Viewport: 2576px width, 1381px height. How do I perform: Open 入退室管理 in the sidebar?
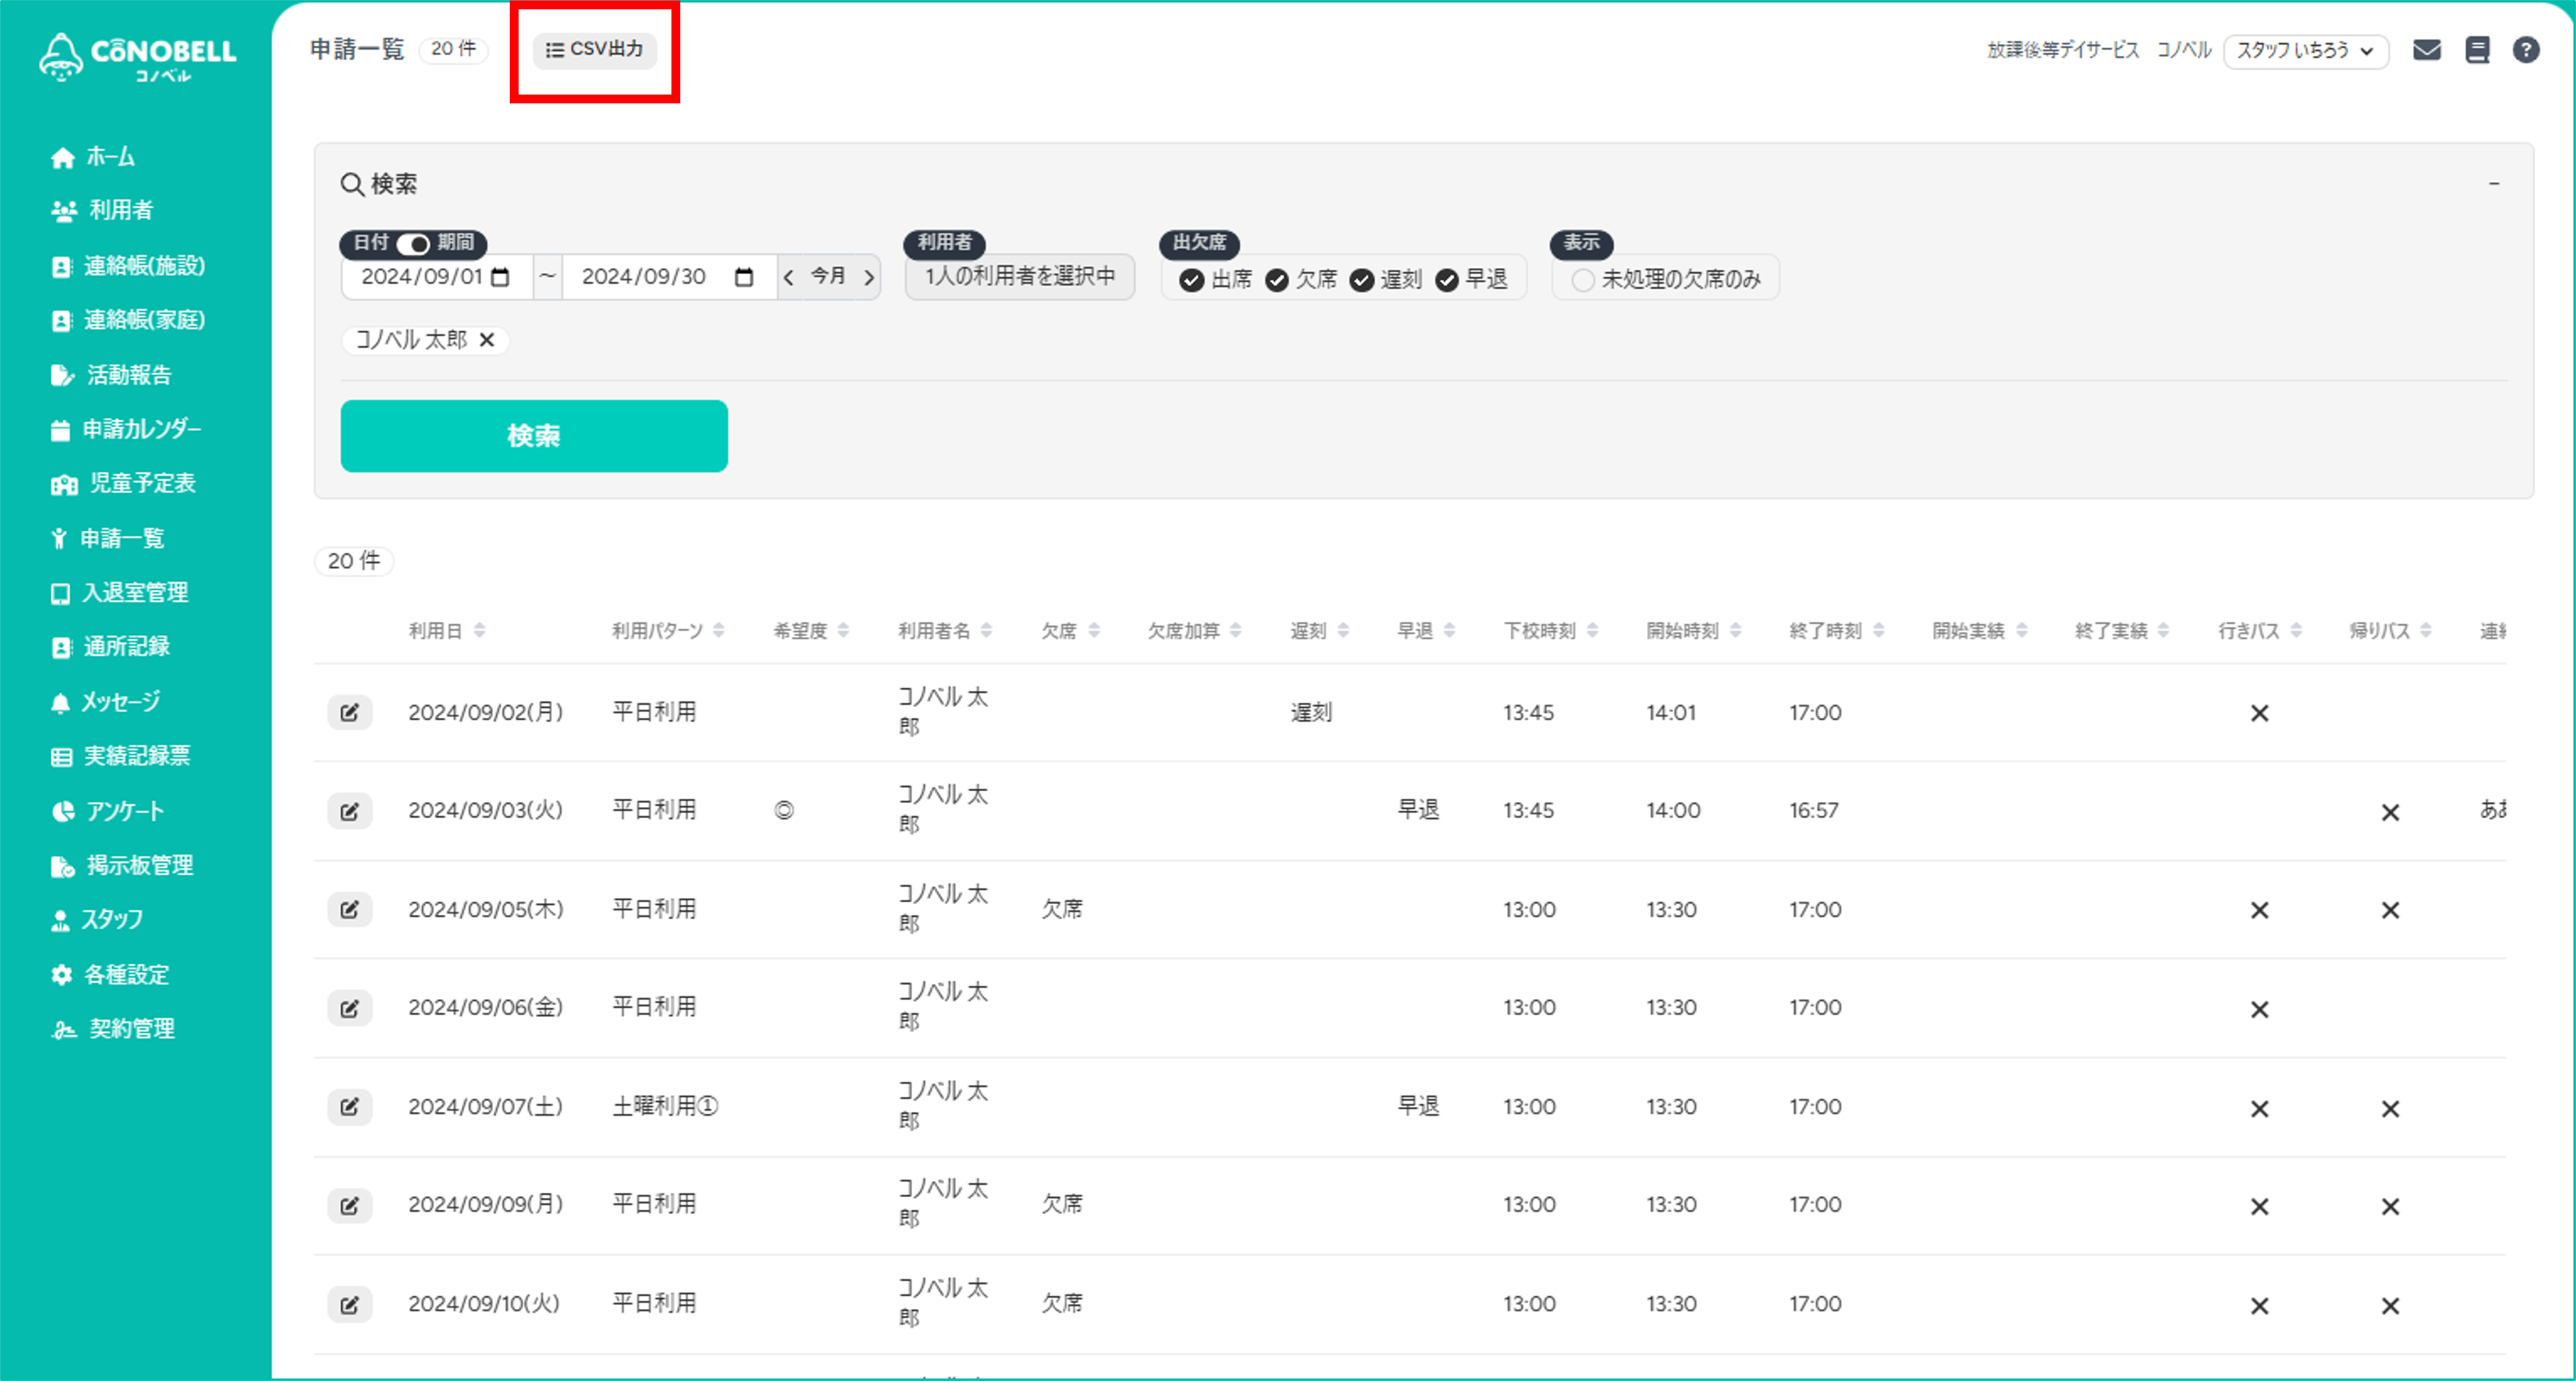point(119,593)
